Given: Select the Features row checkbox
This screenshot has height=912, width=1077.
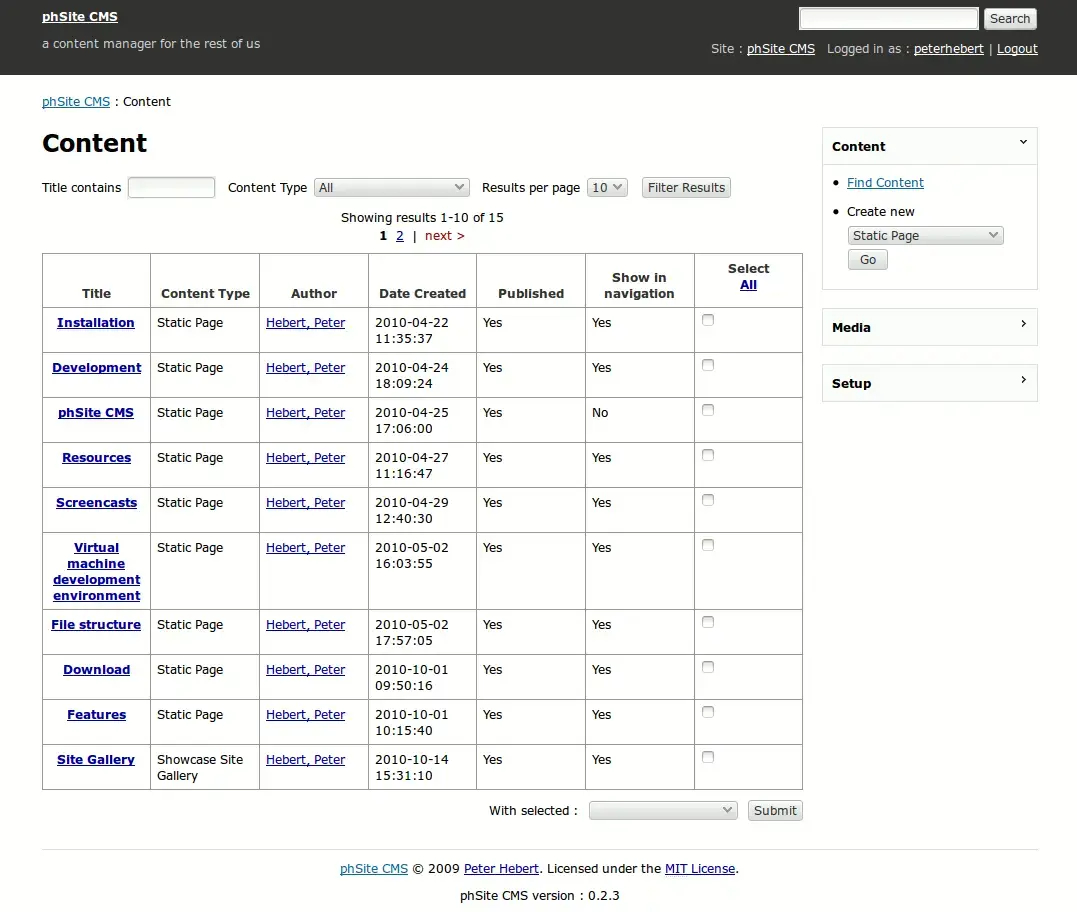Looking at the screenshot, I should [x=708, y=712].
